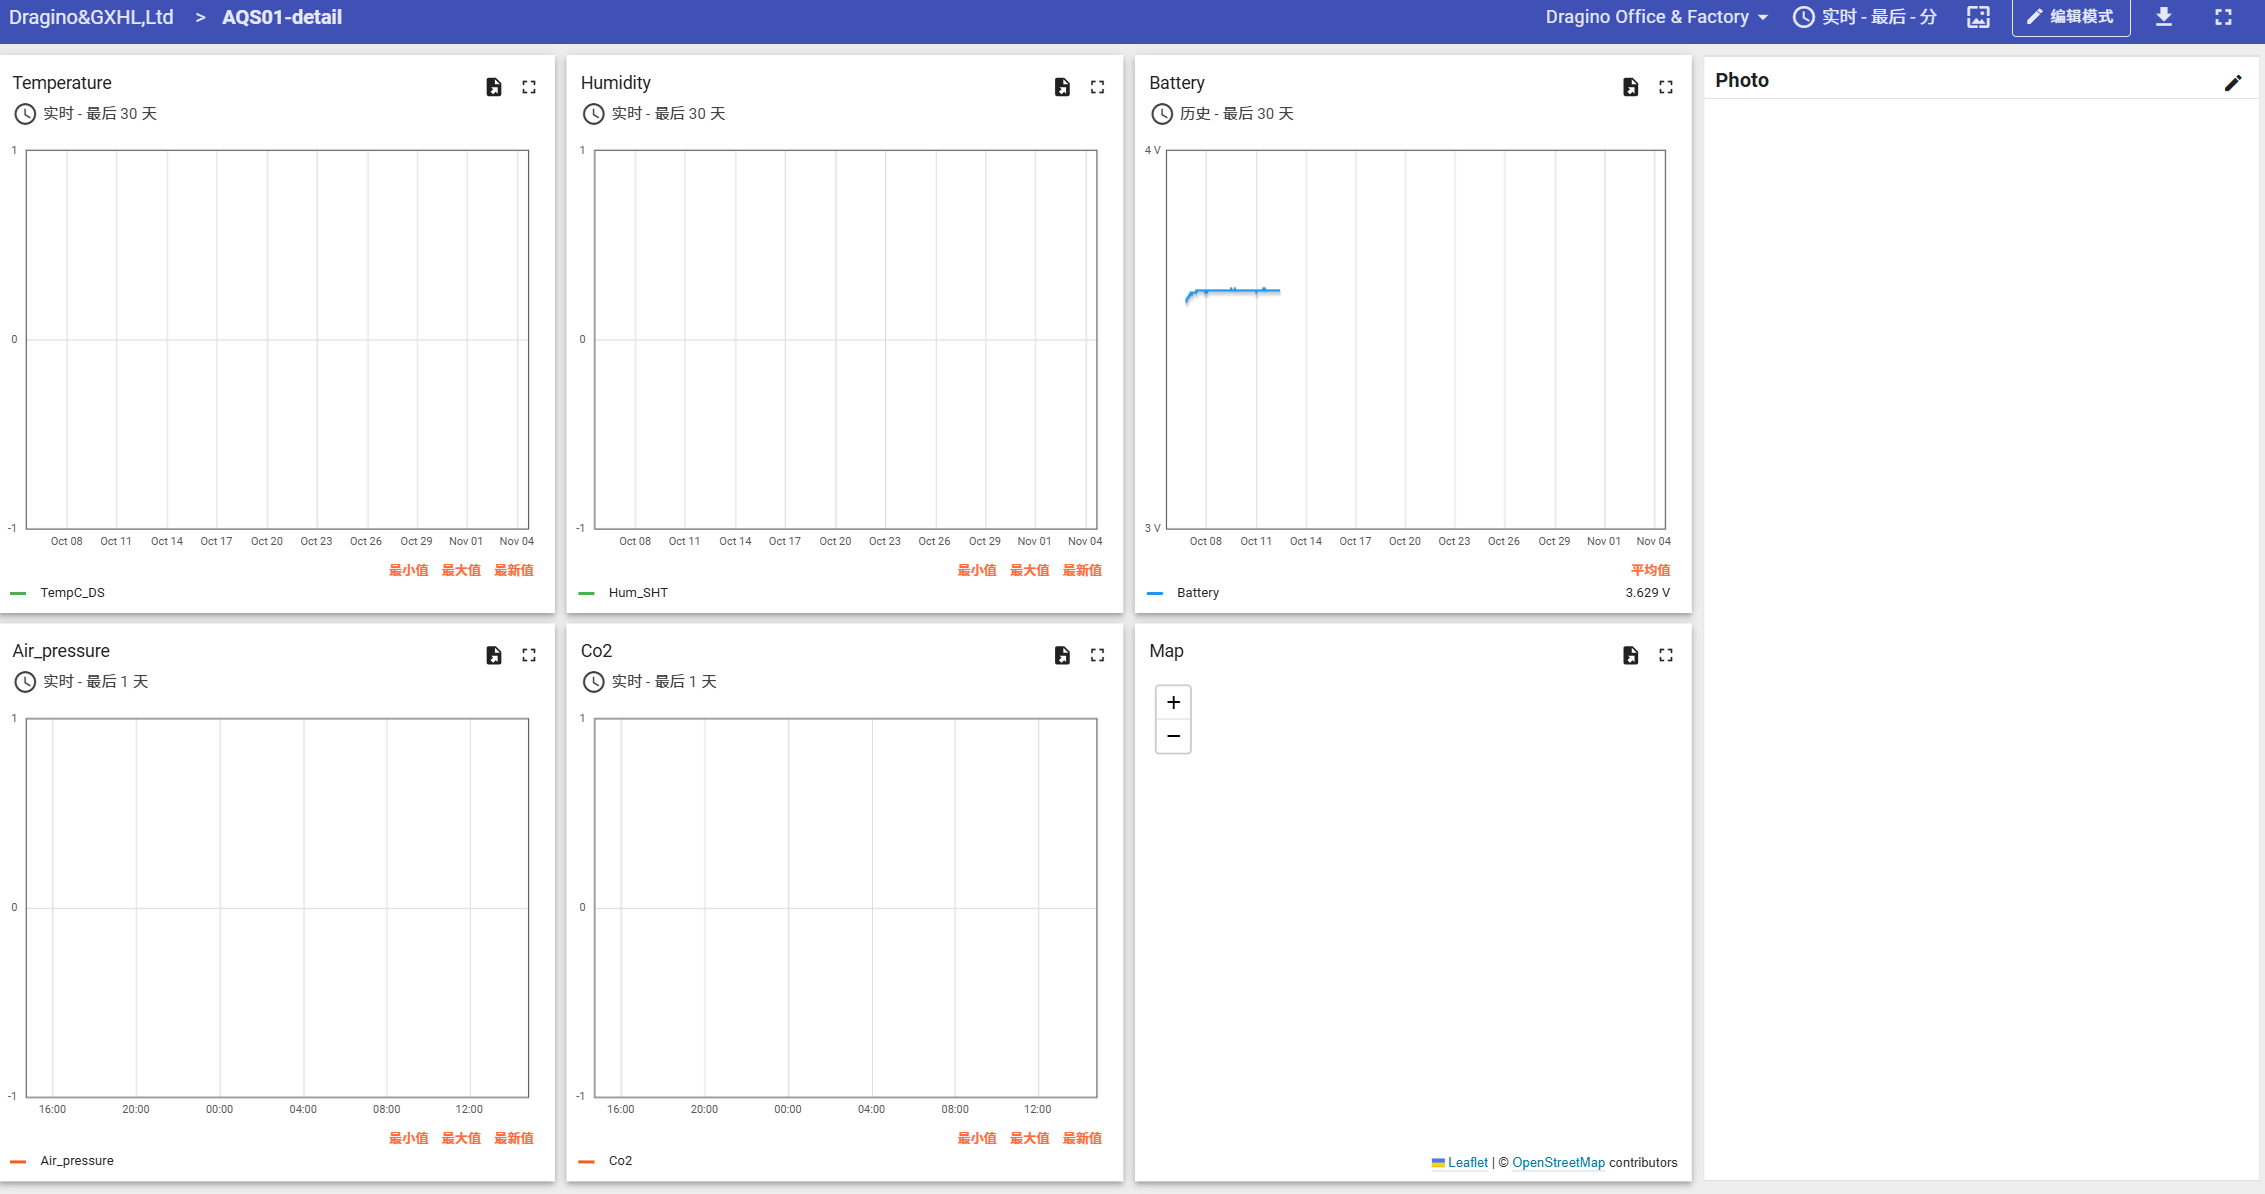Export data from the Co2 widget
Image resolution: width=2265 pixels, height=1194 pixels.
tap(1062, 655)
